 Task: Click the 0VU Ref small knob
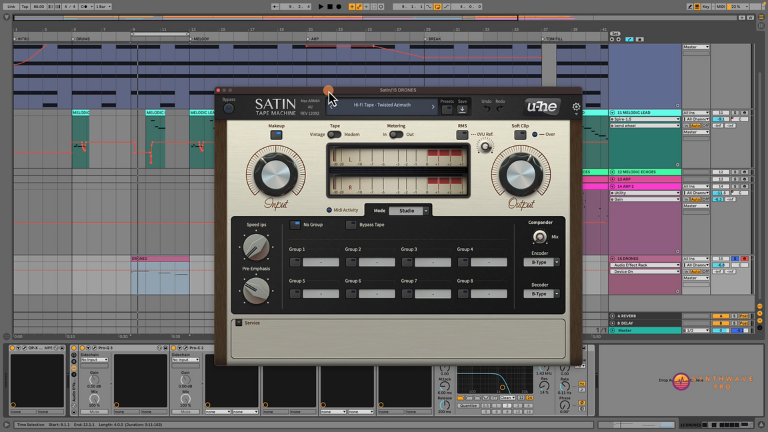pyautogui.click(x=485, y=146)
